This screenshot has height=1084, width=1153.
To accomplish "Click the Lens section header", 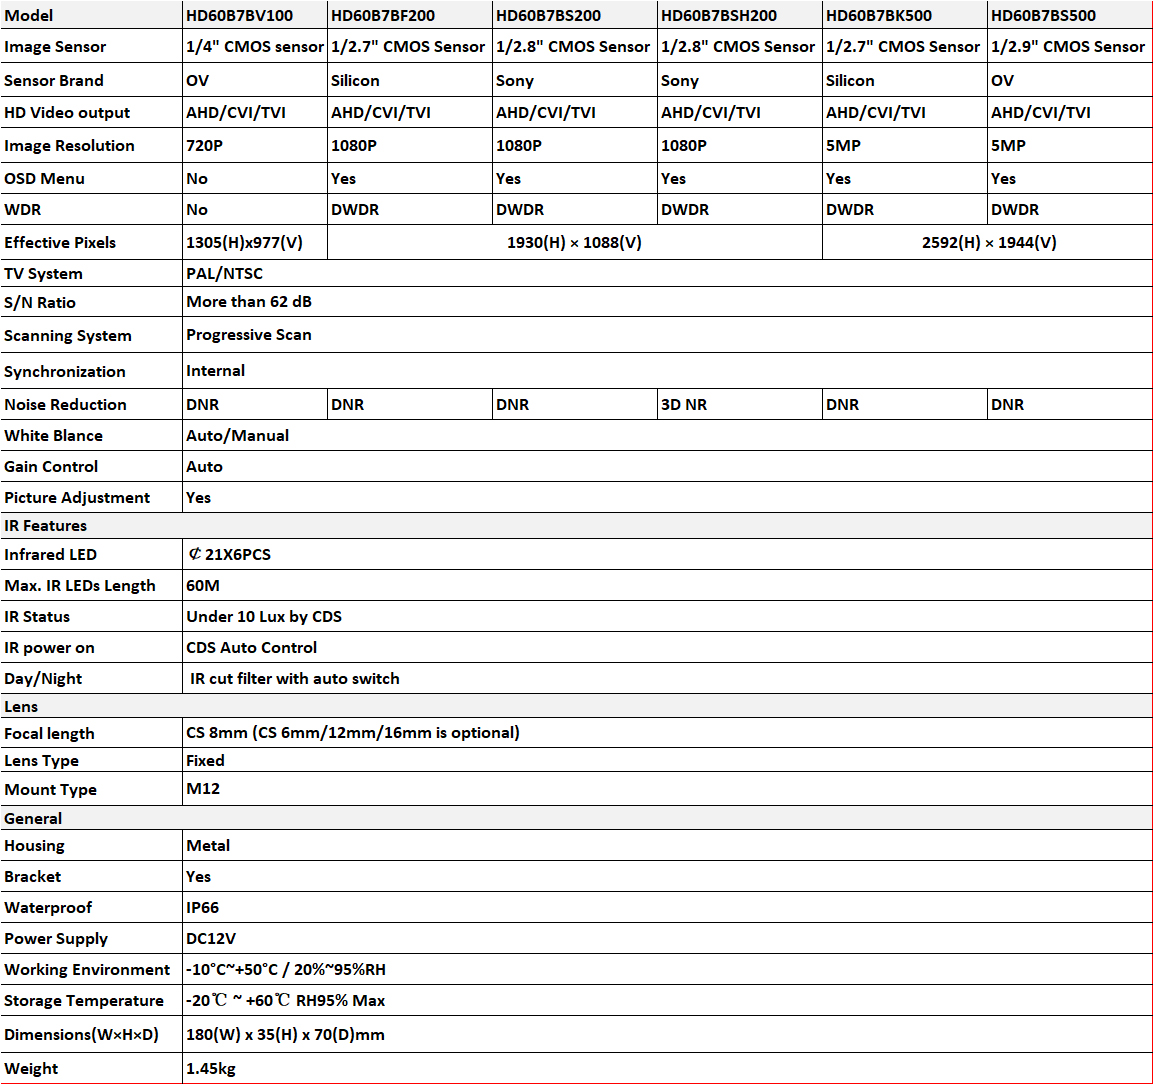I will (x=21, y=706).
